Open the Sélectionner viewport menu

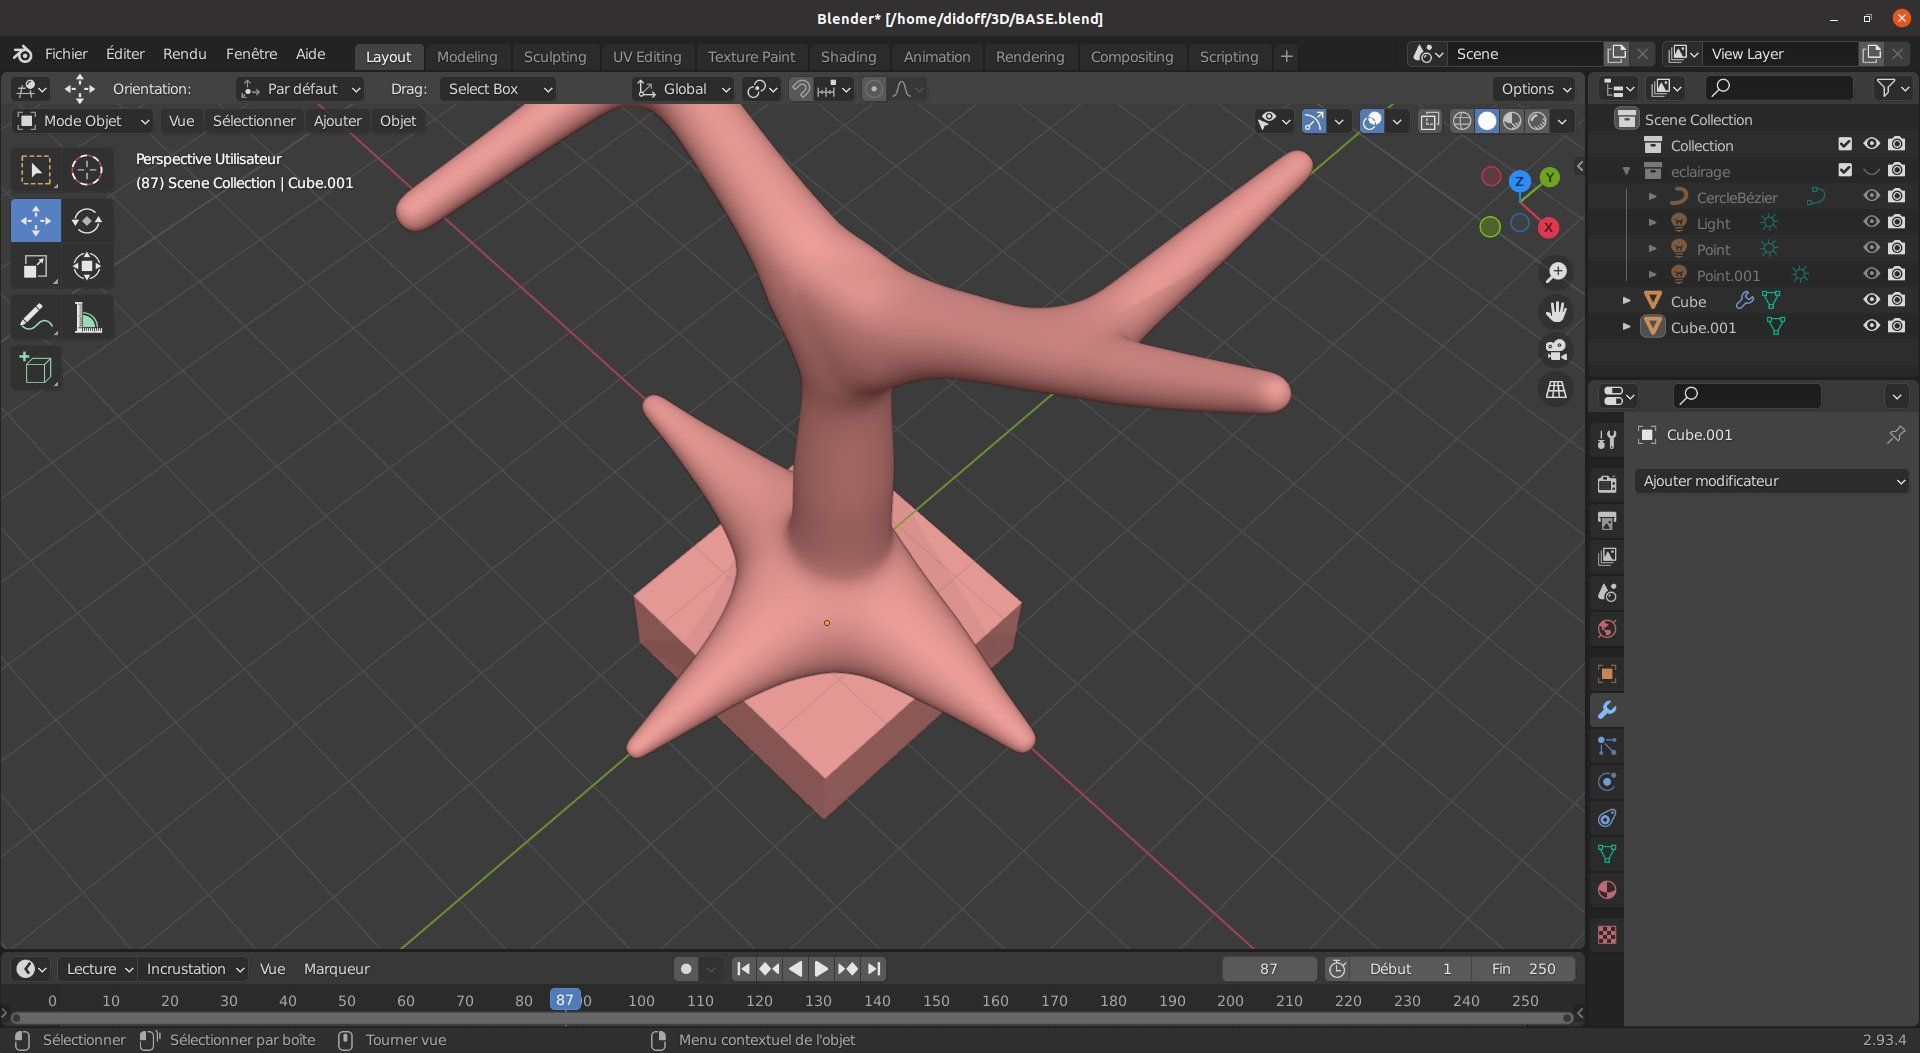pyautogui.click(x=254, y=121)
